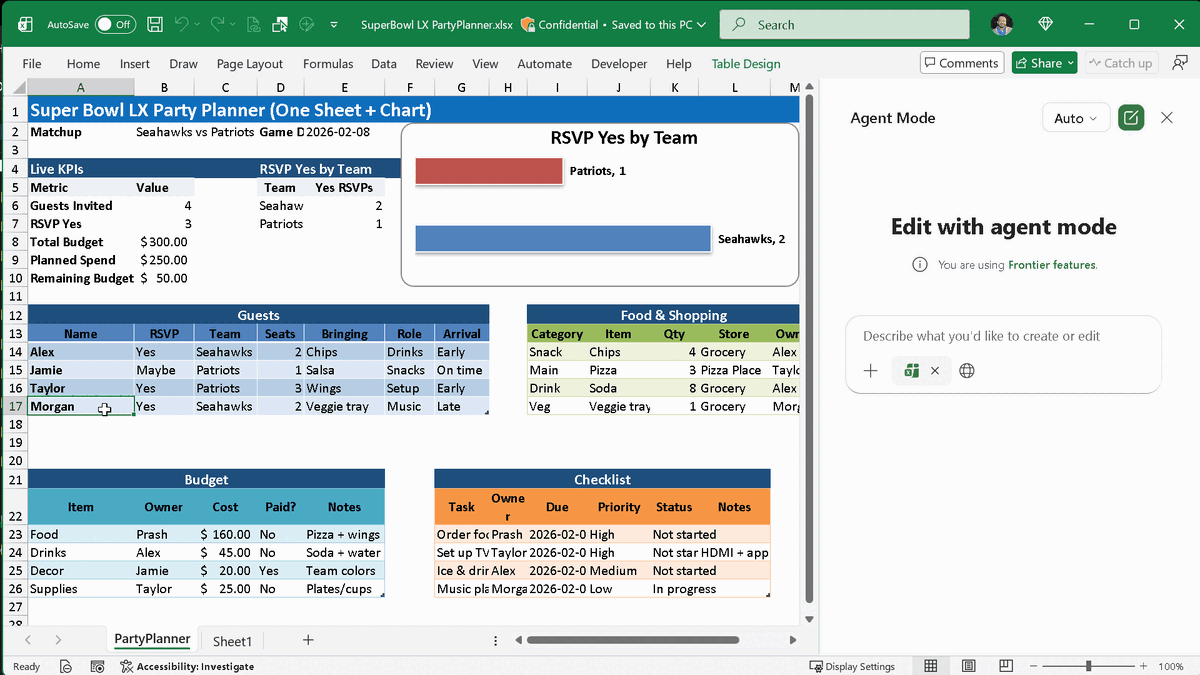The image size is (1200, 675).
Task: Select the Sheet1 tab
Action: pos(232,640)
